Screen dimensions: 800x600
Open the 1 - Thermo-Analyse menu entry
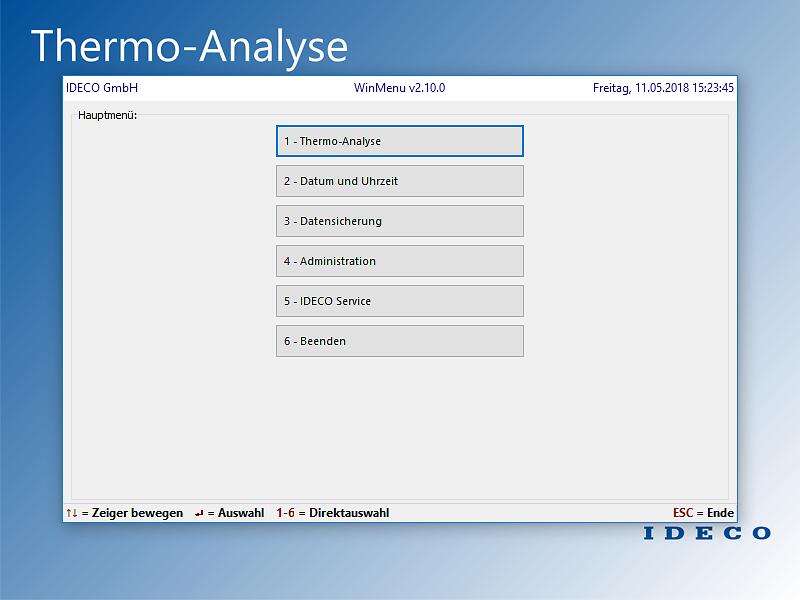coord(399,141)
